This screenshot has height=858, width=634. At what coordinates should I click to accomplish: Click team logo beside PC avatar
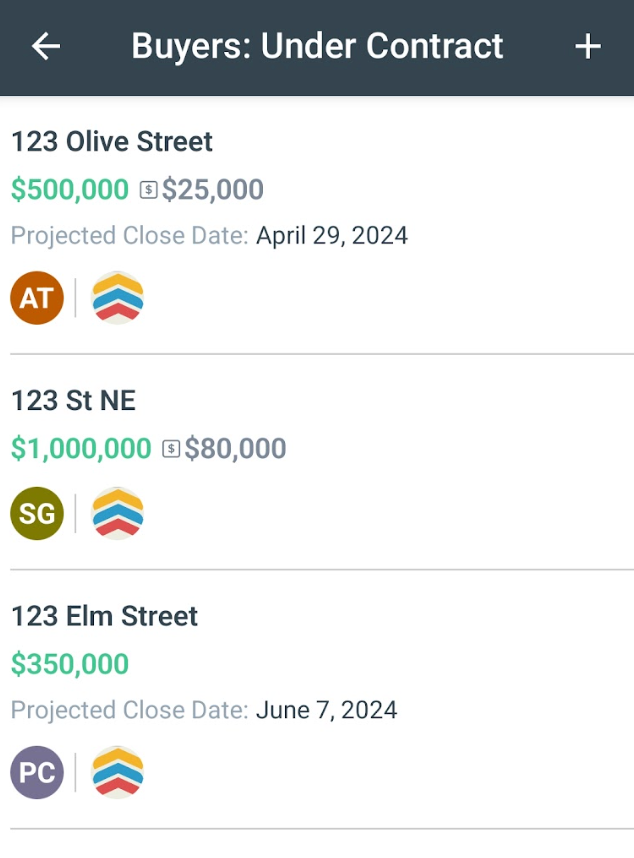point(118,772)
